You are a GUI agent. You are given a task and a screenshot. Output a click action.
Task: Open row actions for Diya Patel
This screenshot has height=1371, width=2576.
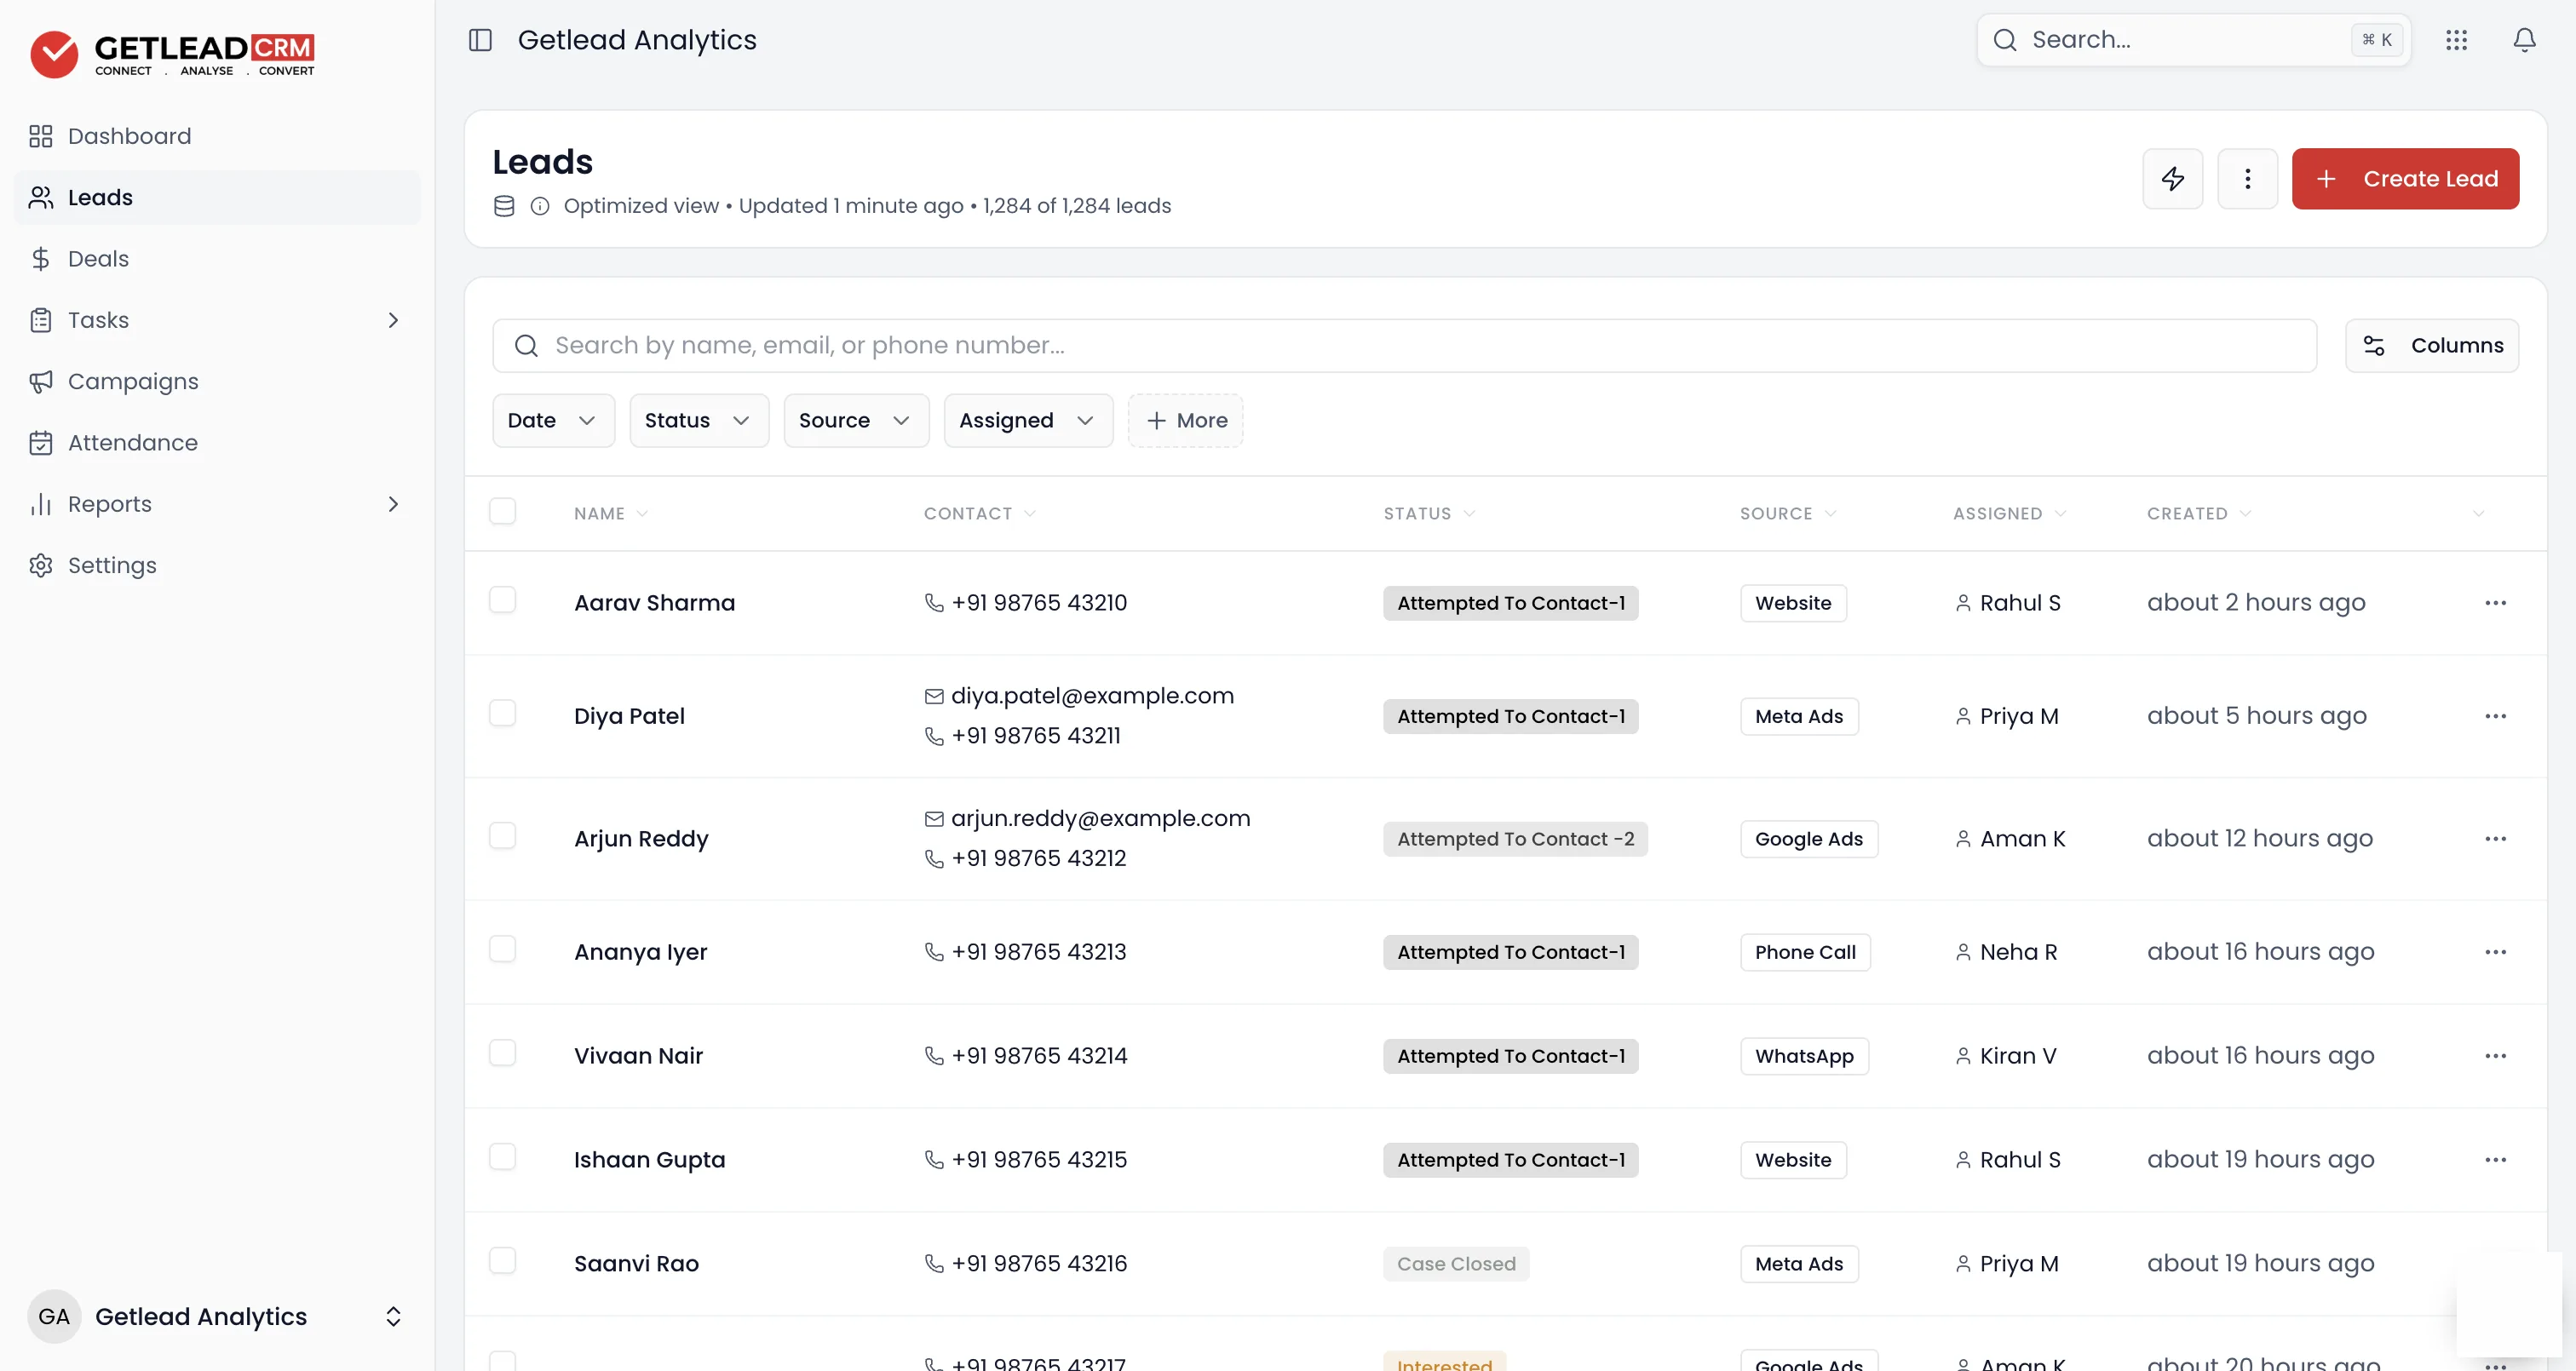point(2495,716)
